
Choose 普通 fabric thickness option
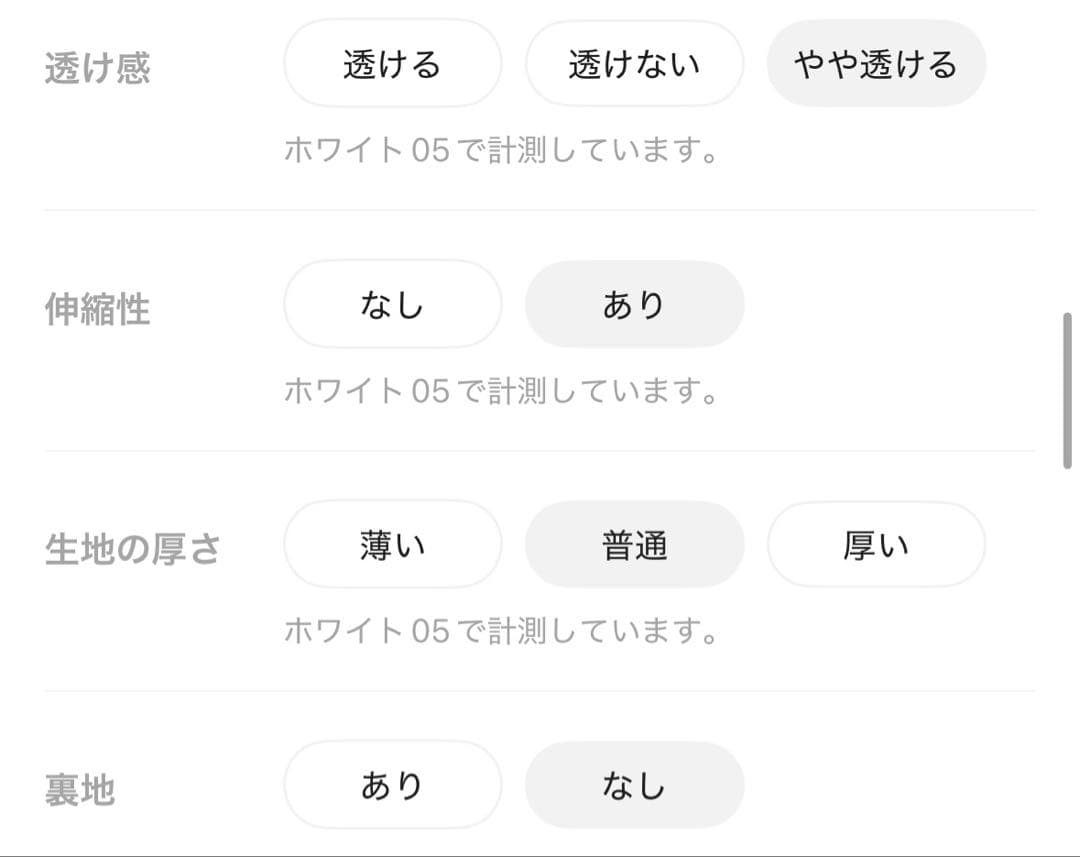click(x=634, y=544)
